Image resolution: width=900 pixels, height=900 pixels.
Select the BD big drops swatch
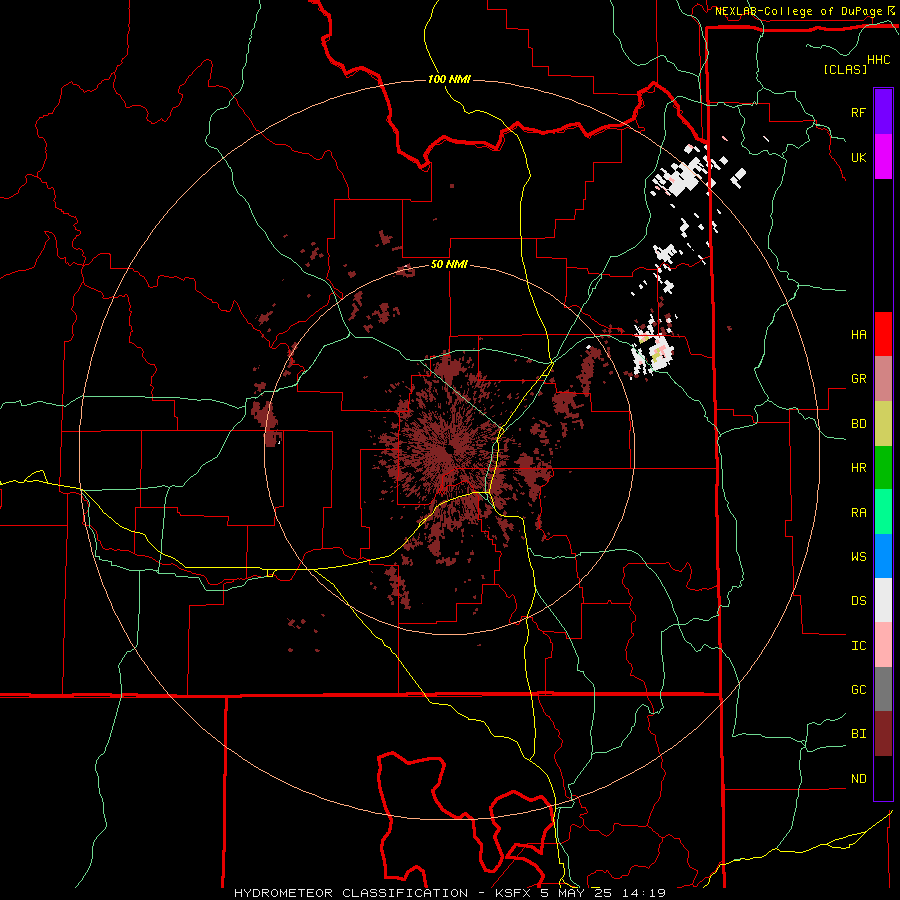pos(883,424)
